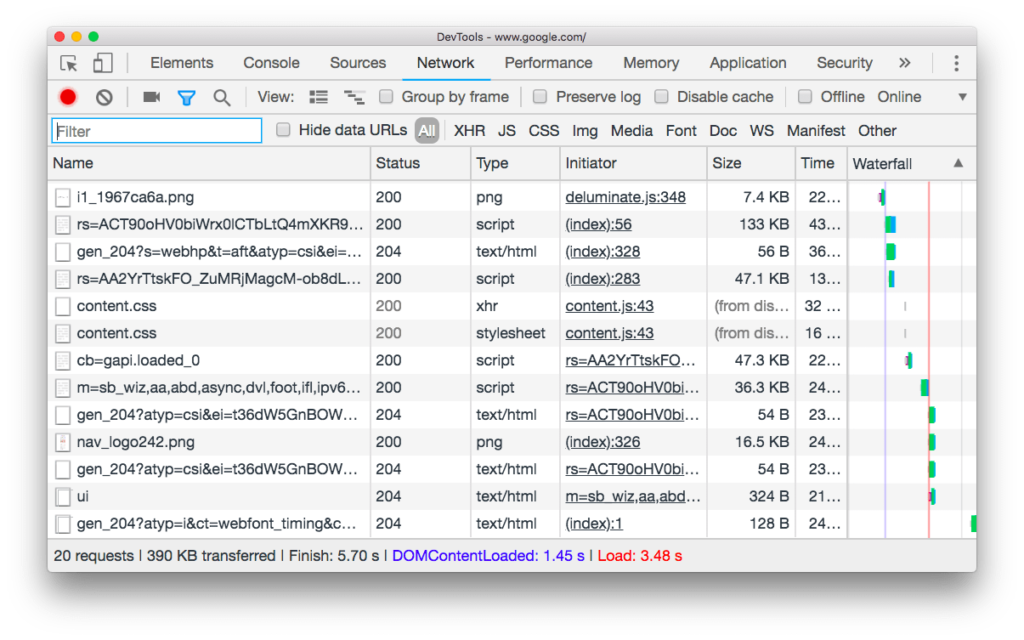Click the file icon beside nav_logo242.png
Viewport: 1024px width, 640px height.
click(63, 442)
